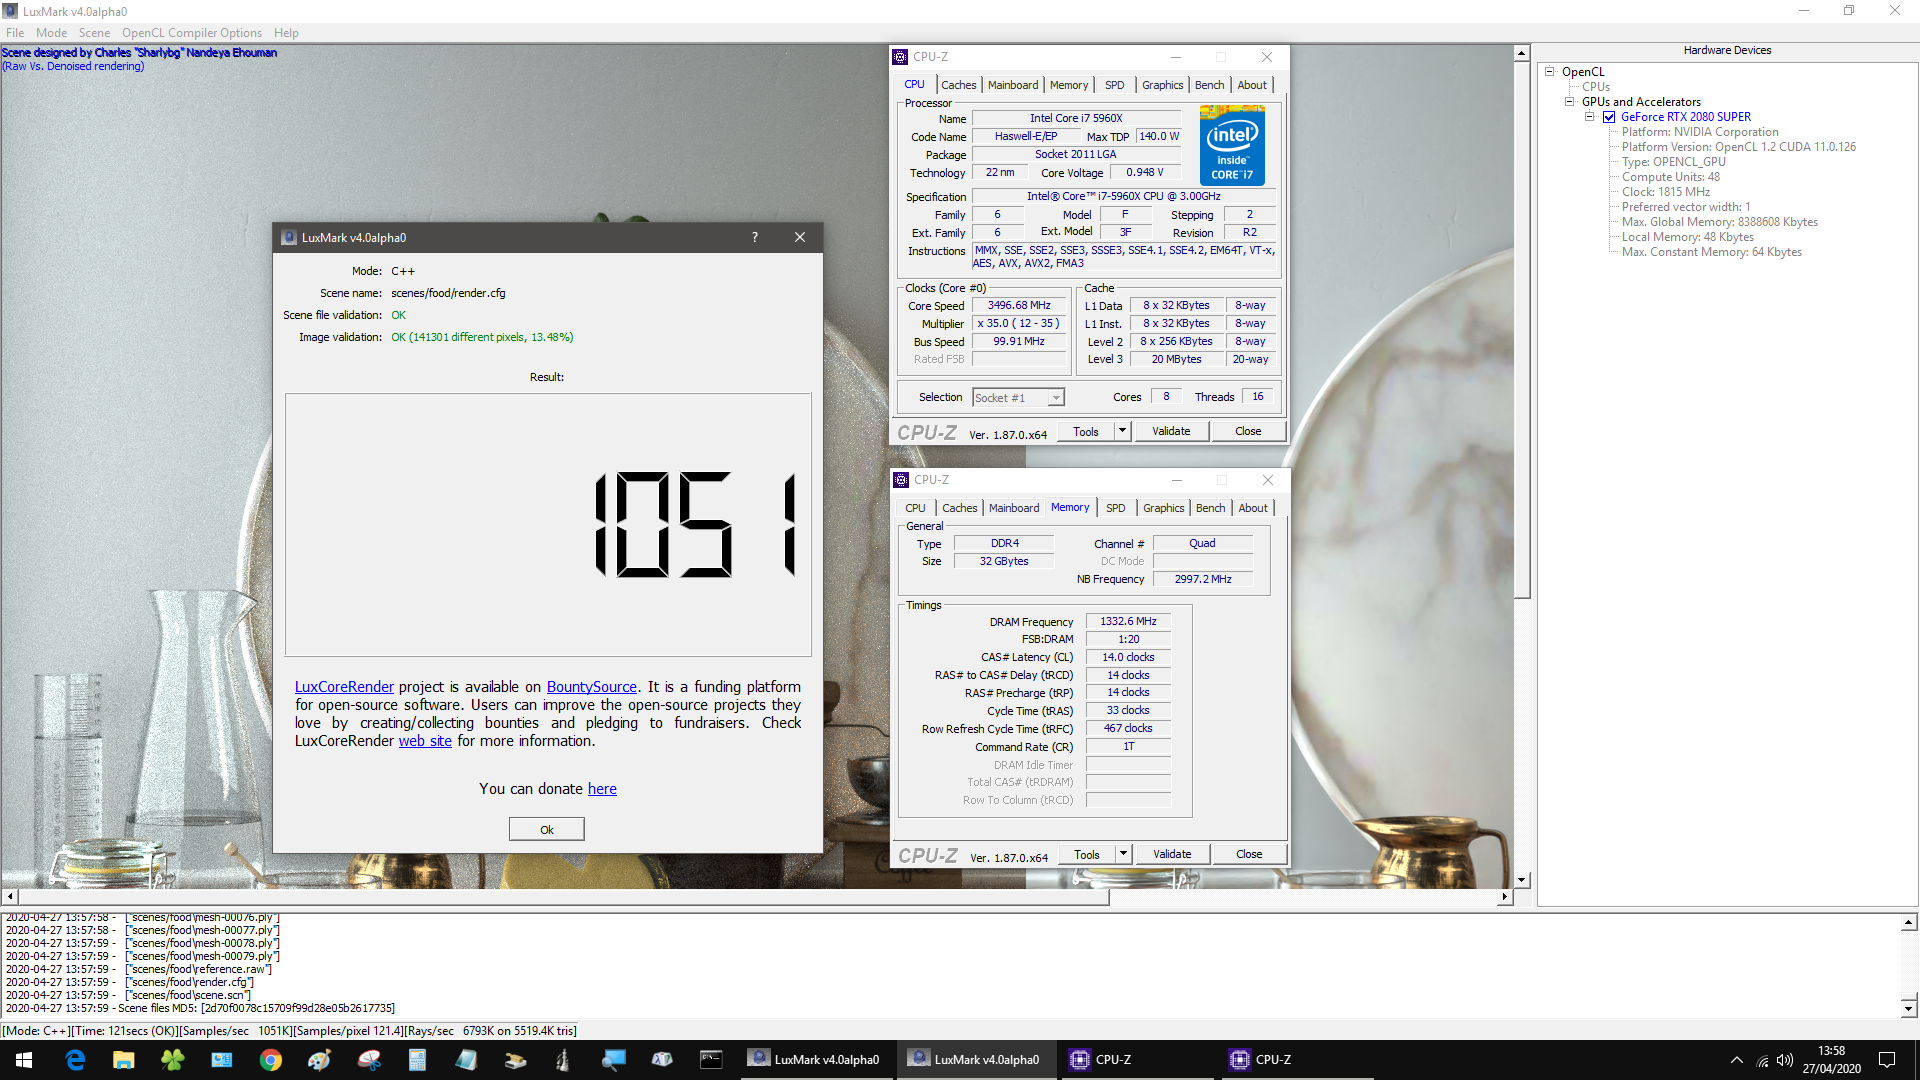Open the Tools dropdown arrow in bottom CPU-Z
Image resolution: width=1920 pixels, height=1080 pixels.
tap(1123, 854)
